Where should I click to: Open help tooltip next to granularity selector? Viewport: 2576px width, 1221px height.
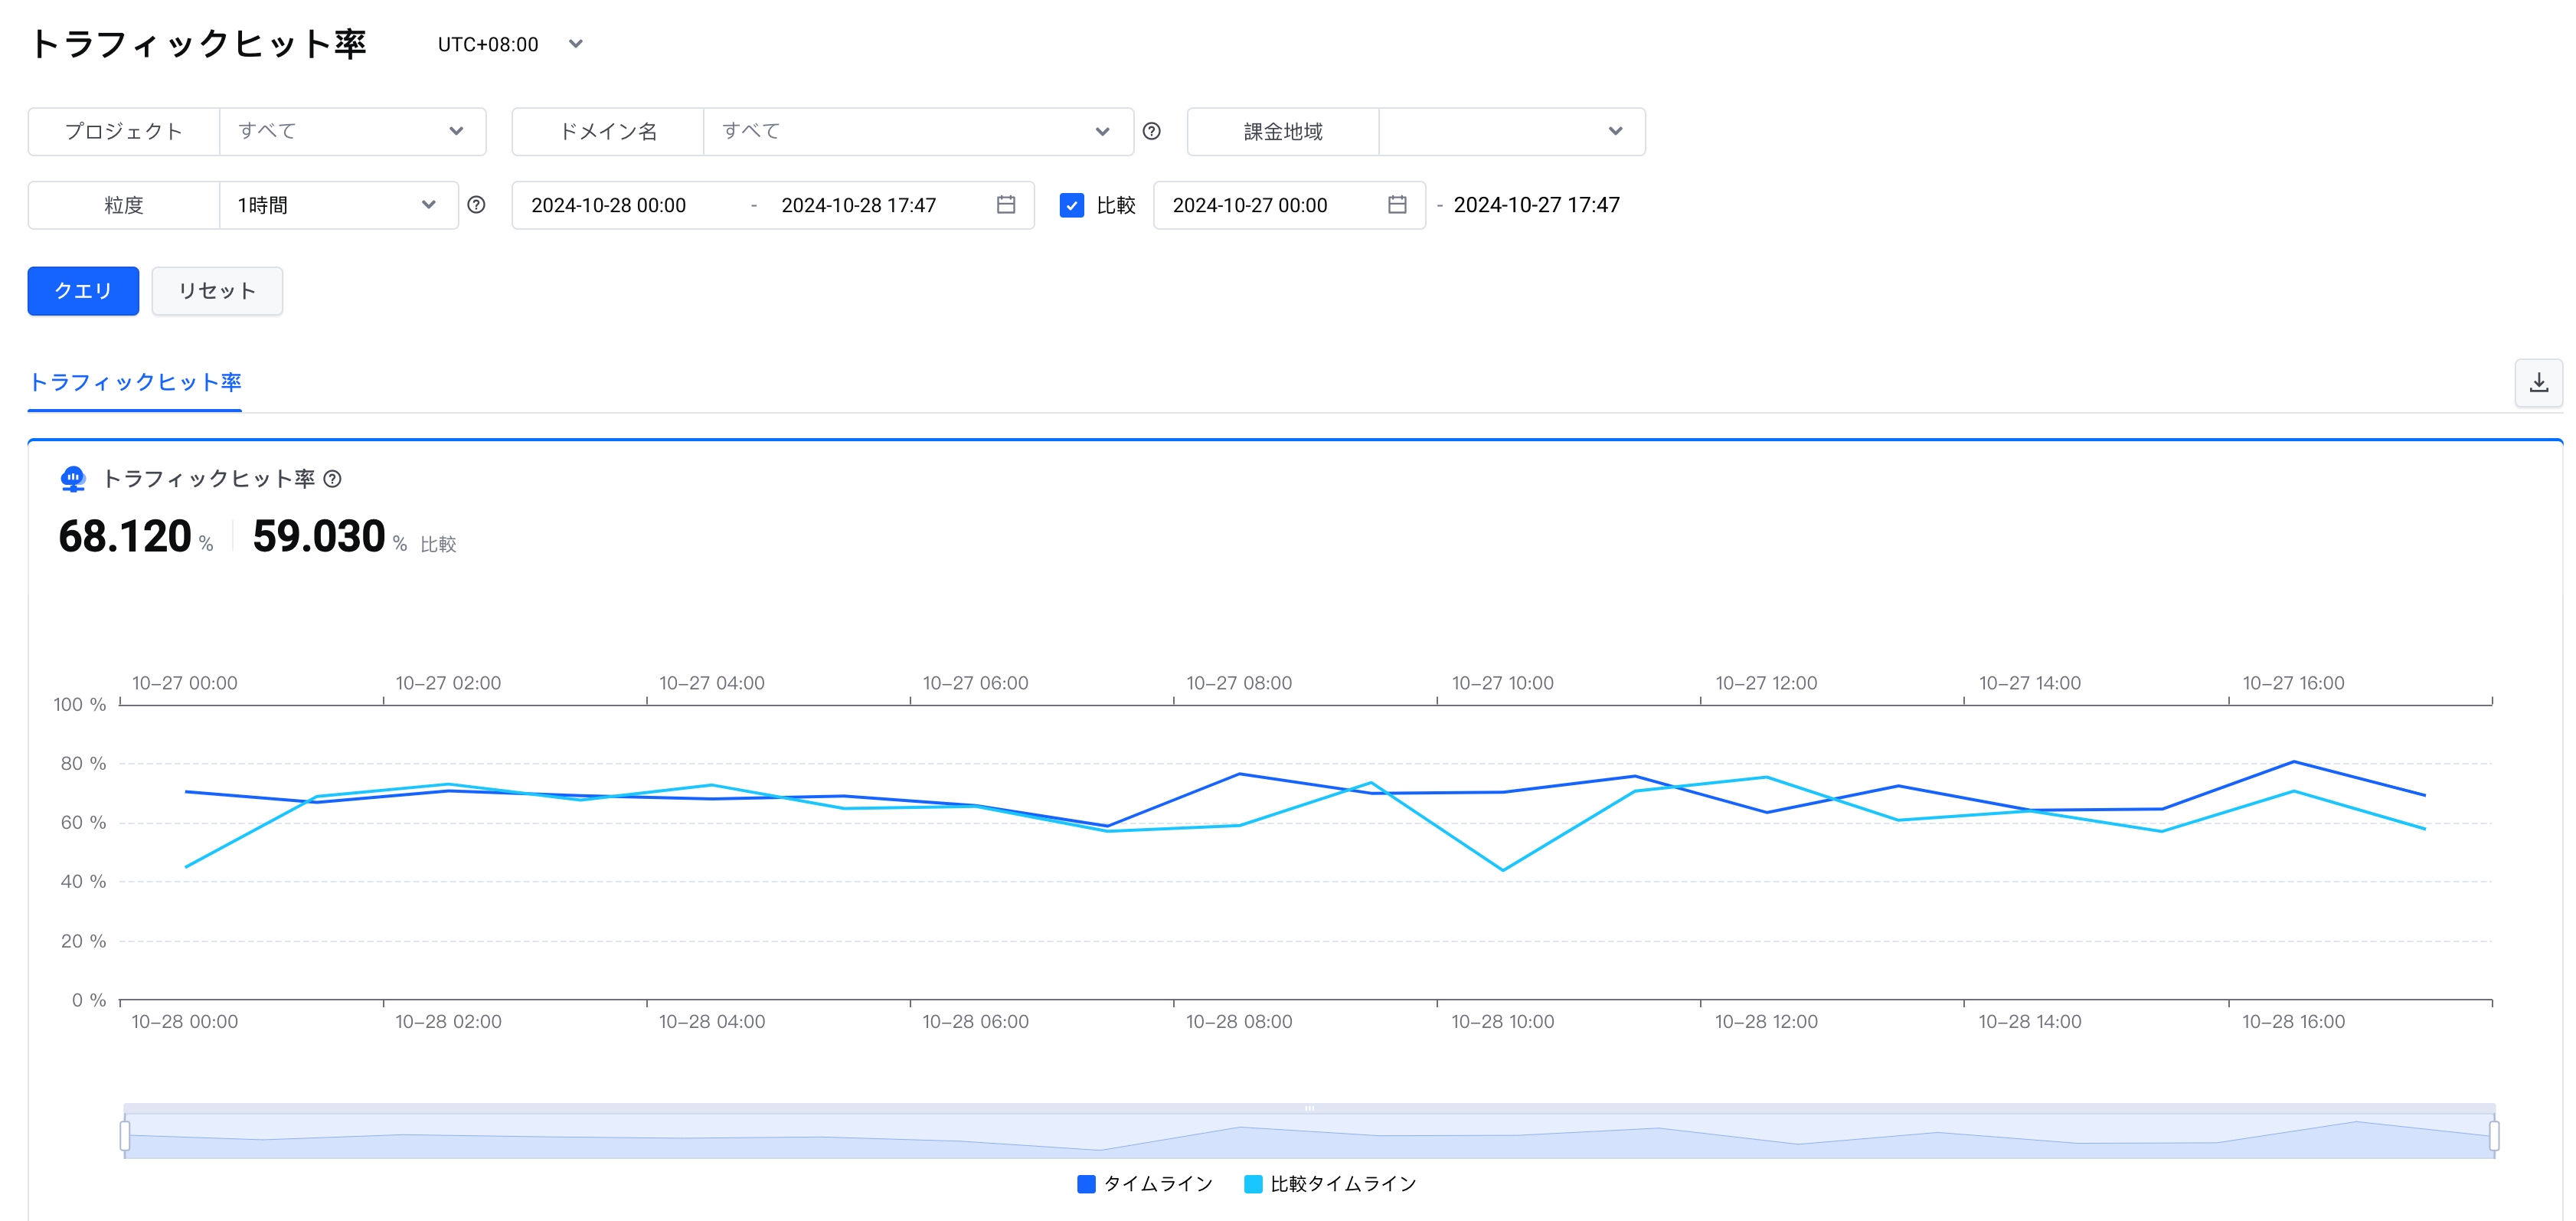point(476,205)
